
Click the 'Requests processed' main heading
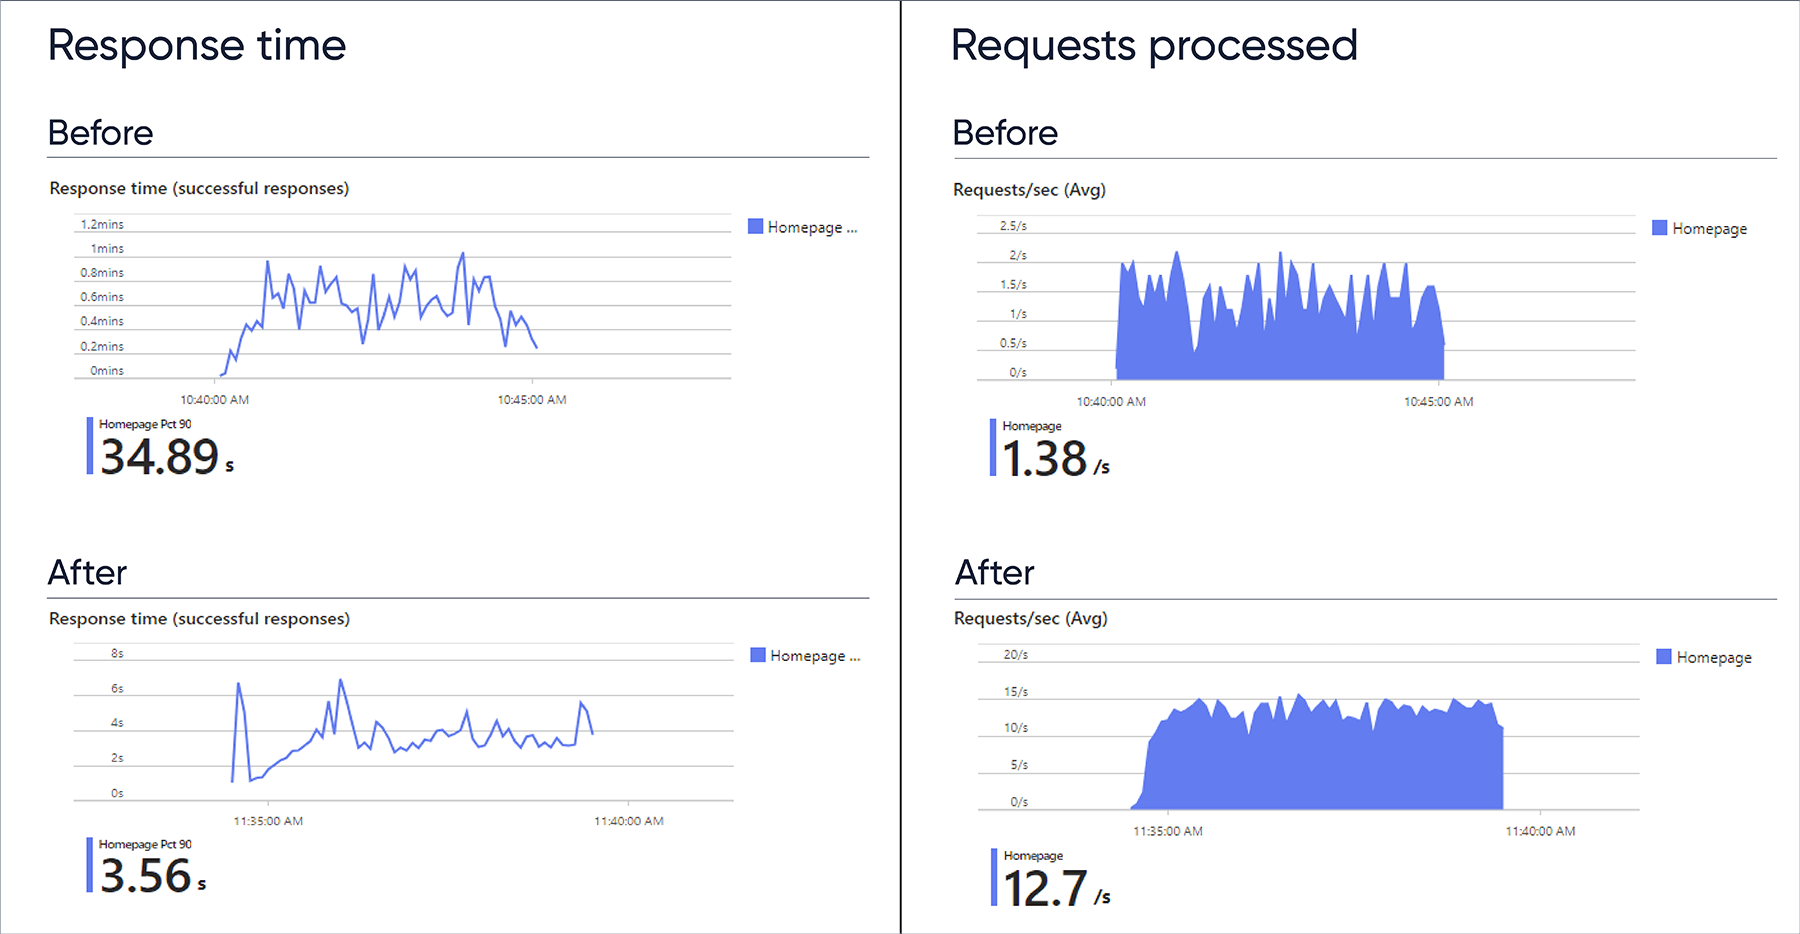click(x=1153, y=46)
